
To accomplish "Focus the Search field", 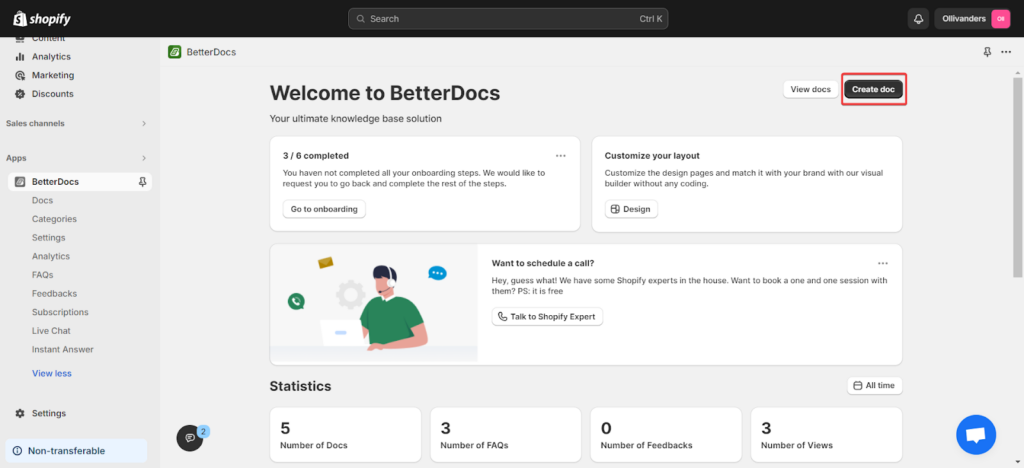I will [508, 19].
